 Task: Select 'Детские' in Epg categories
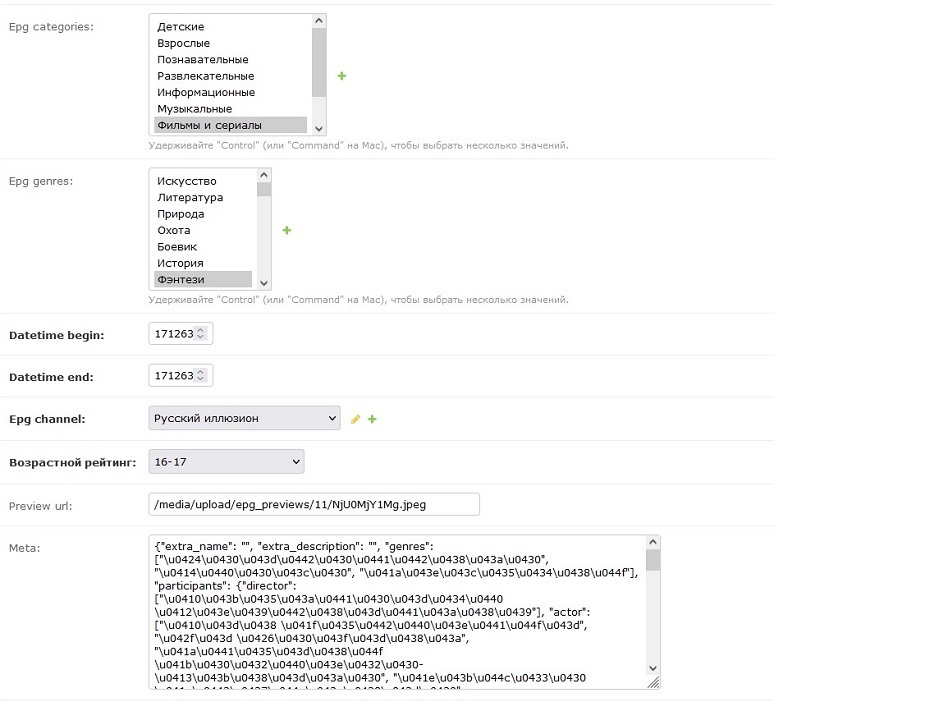[230, 27]
